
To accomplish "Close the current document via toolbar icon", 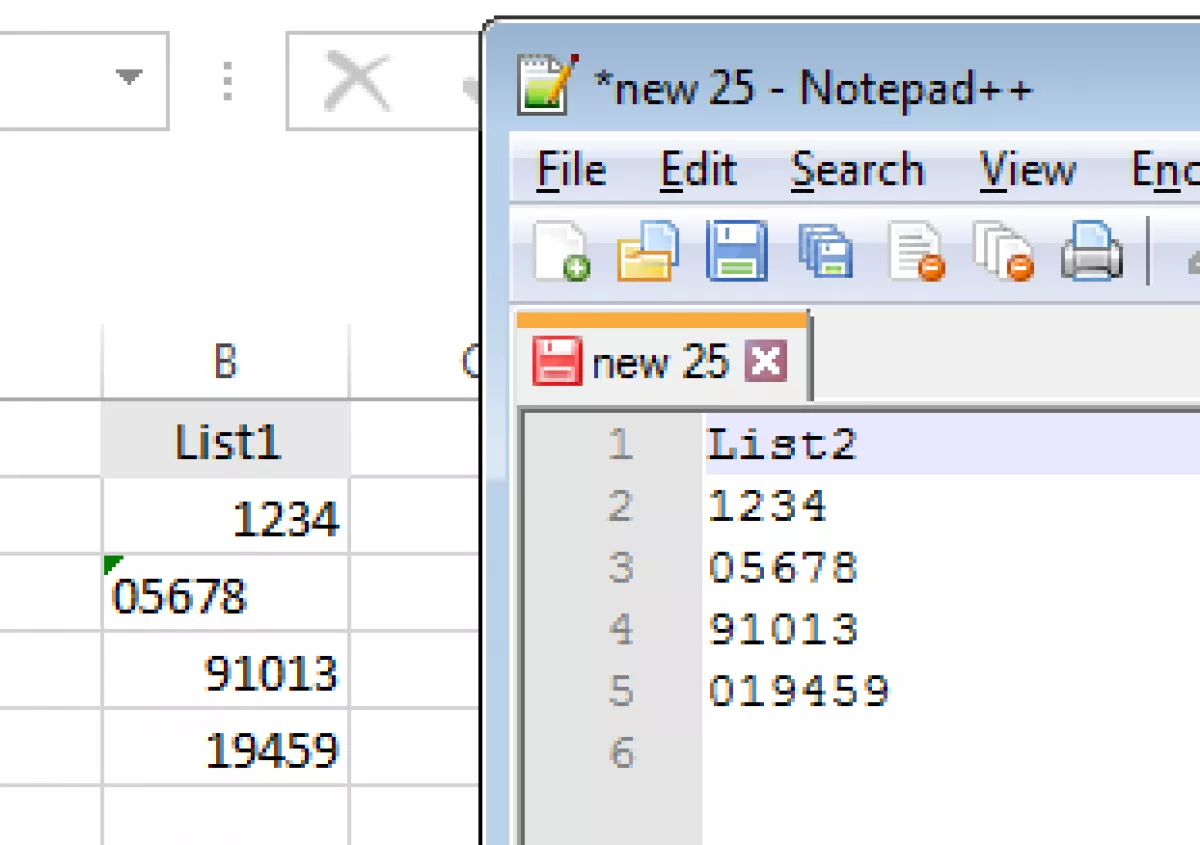I will pyautogui.click(x=915, y=251).
